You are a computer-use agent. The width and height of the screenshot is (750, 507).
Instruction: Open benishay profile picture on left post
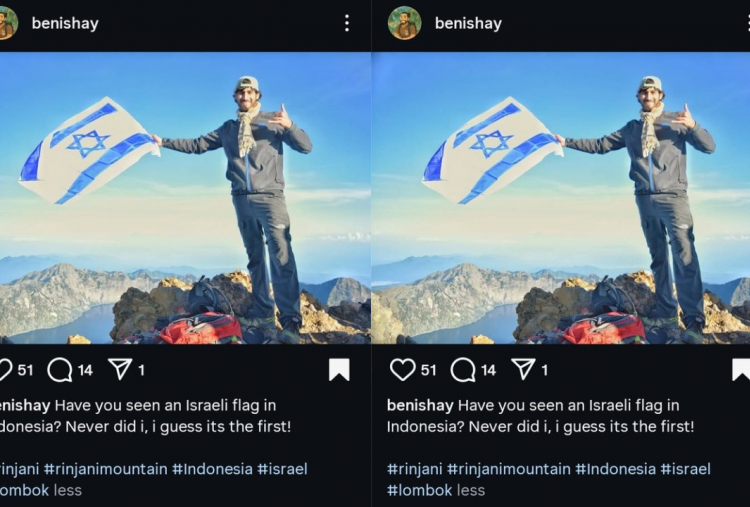coord(7,23)
